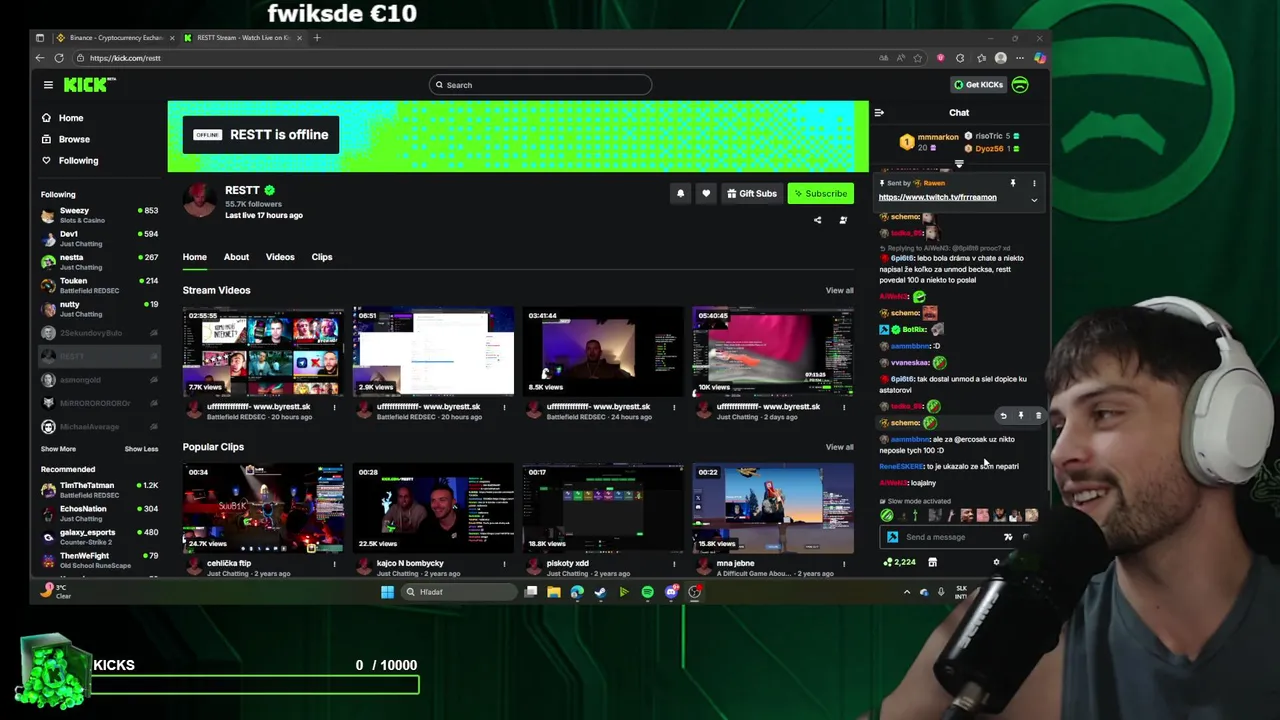The image size is (1280, 720).
Task: Expand followed list with Show More
Action: click(58, 449)
